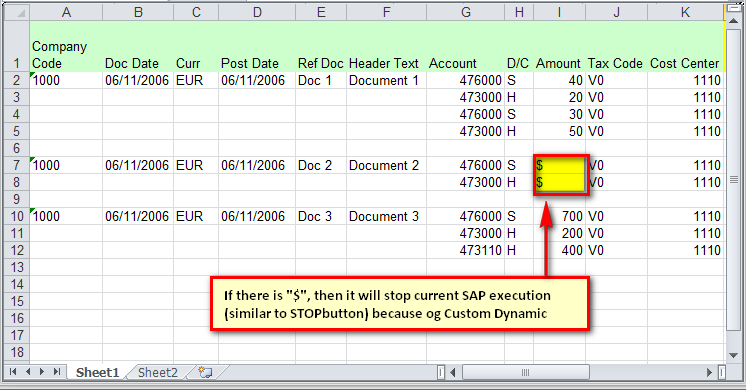The height and width of the screenshot is (390, 746).
Task: Select column A header
Action: (66, 12)
